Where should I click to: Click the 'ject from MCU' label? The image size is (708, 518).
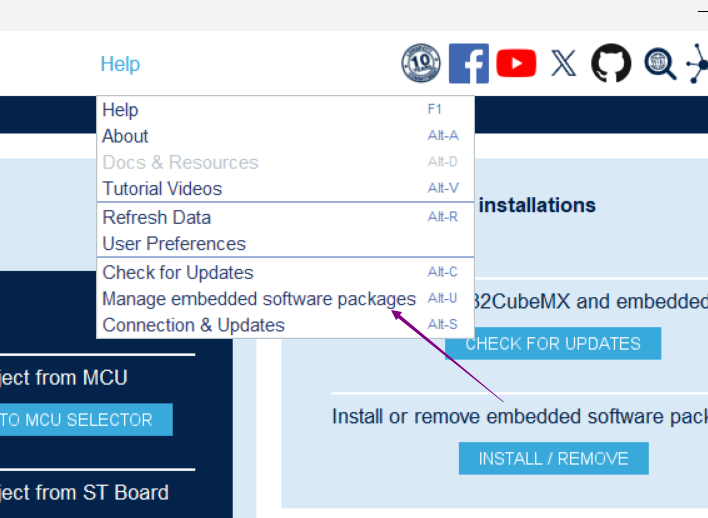click(64, 378)
